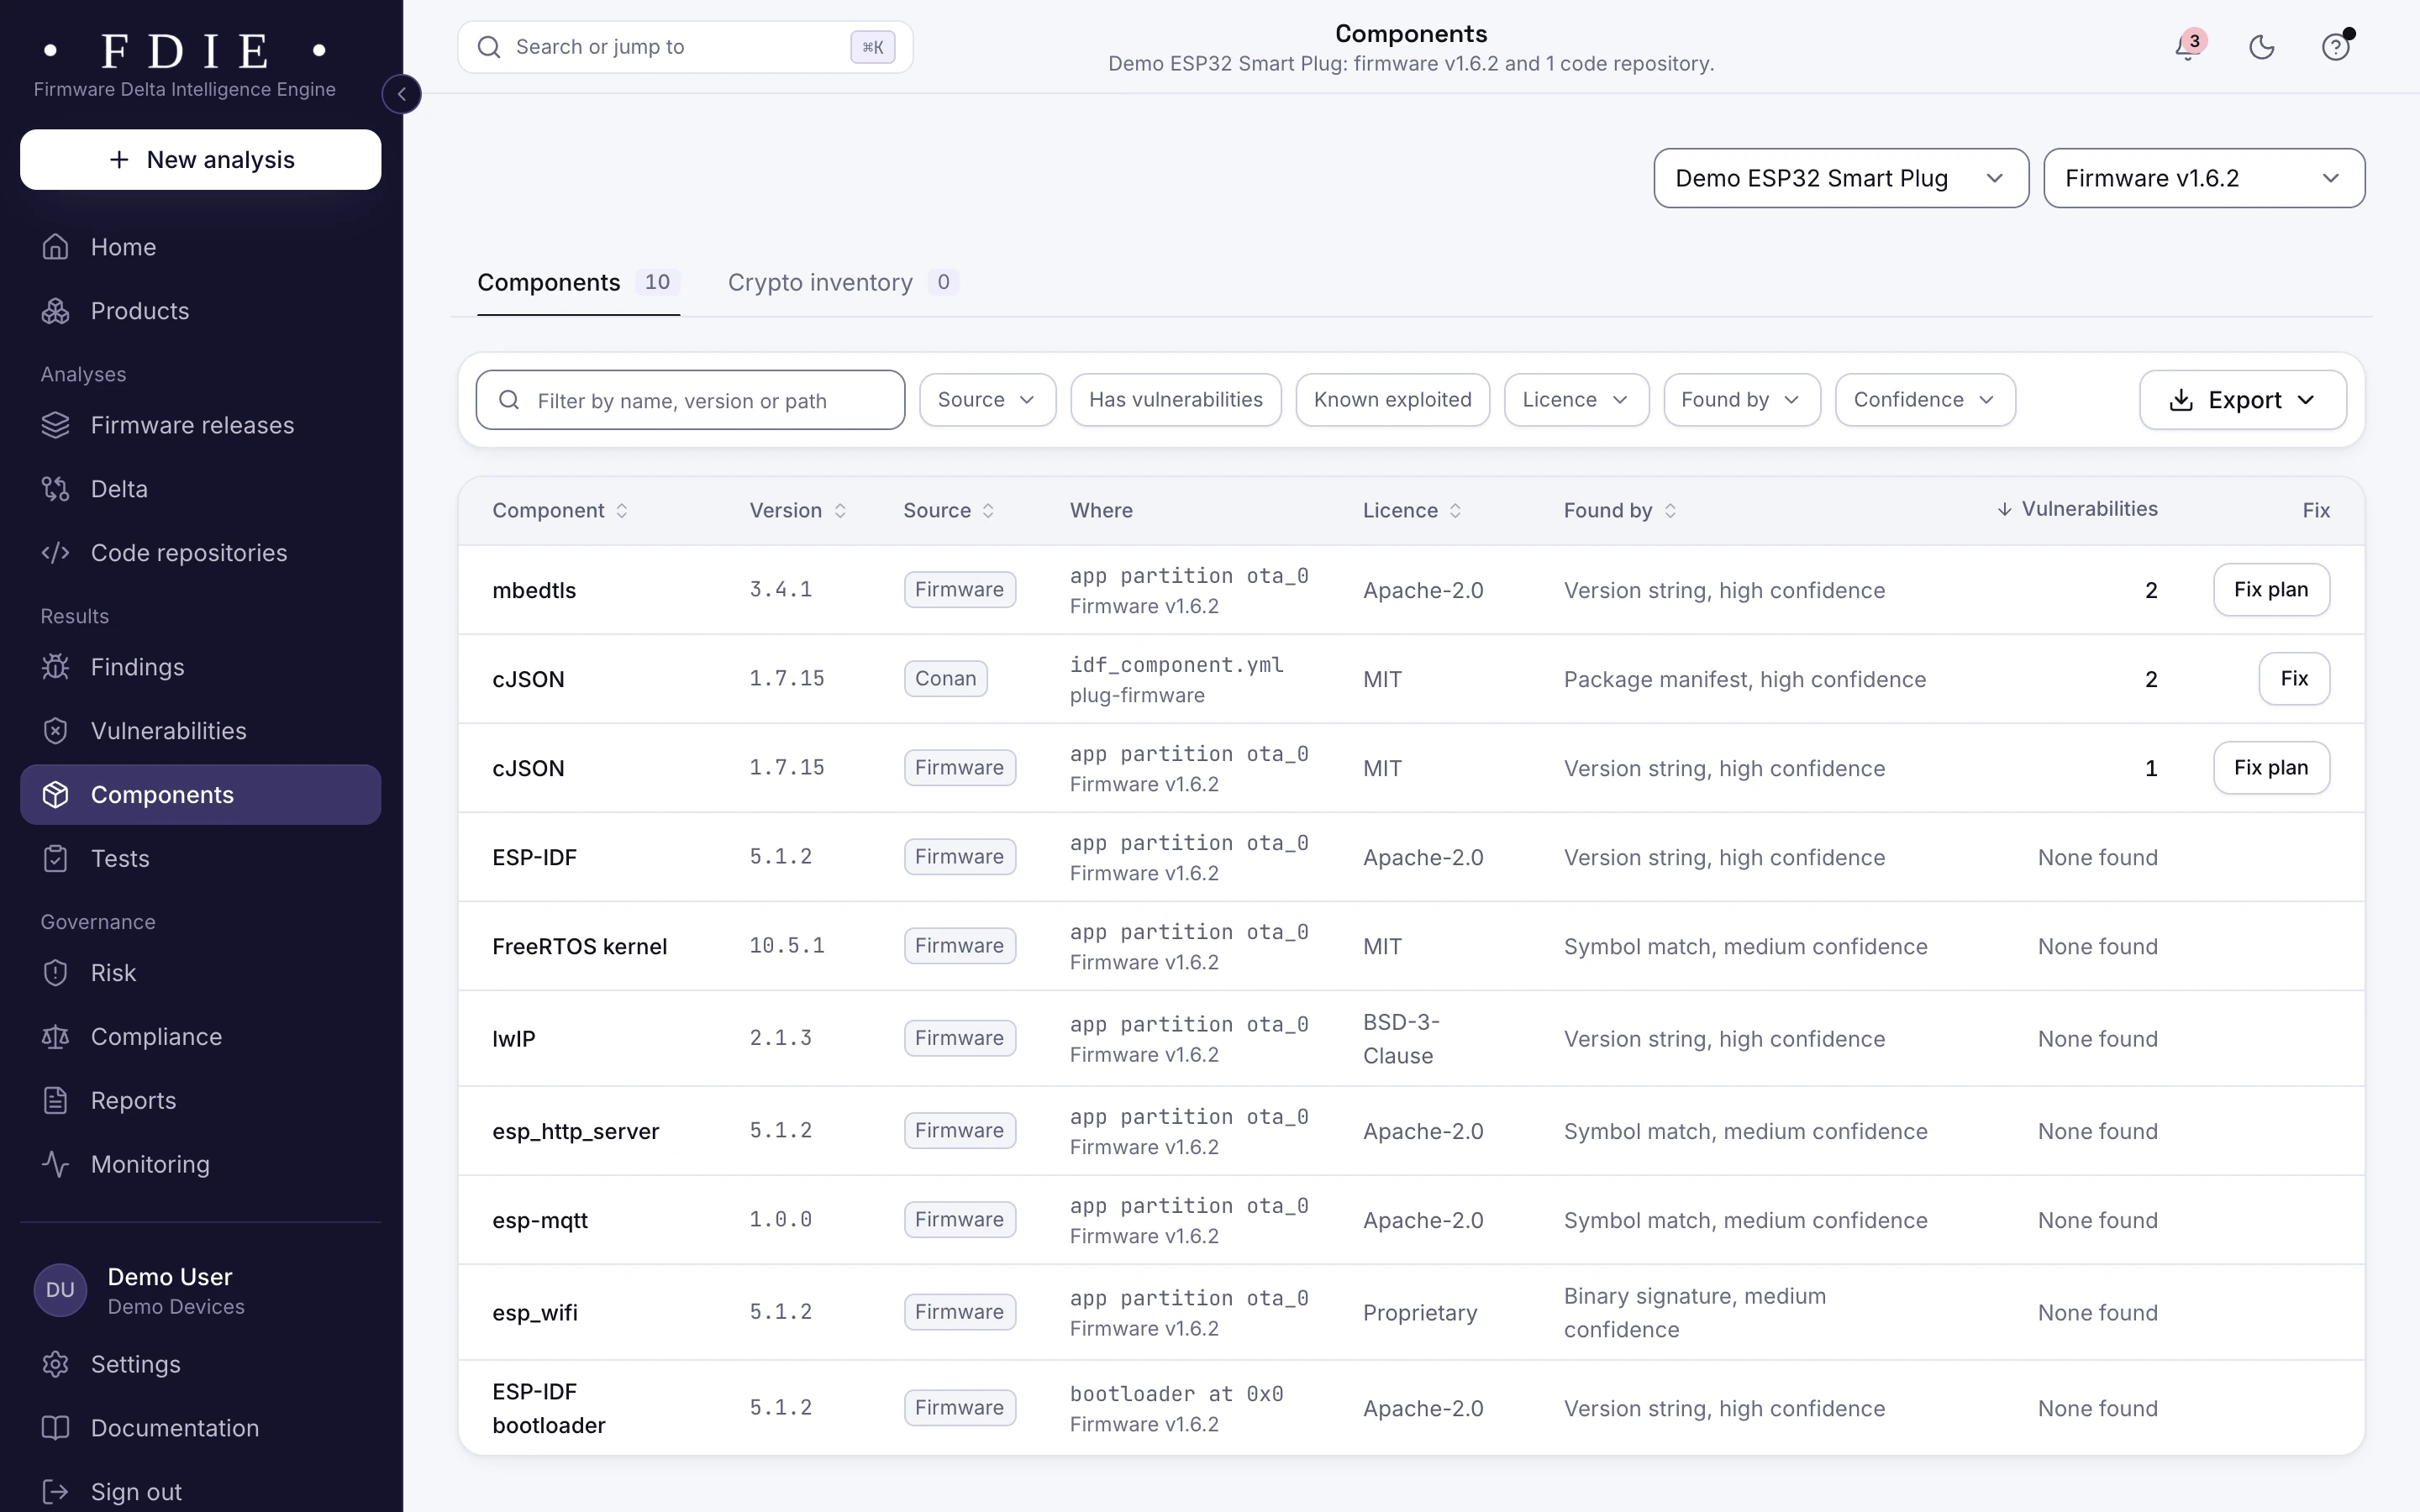Click Fix plan for mbedtls
This screenshot has width=2420, height=1512.
click(2271, 590)
